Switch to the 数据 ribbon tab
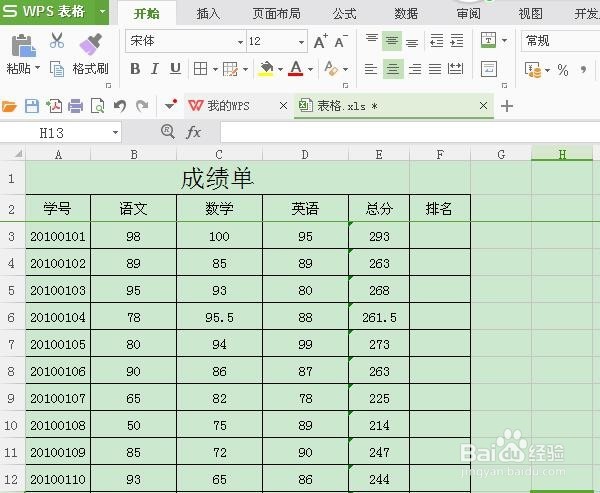Viewport: 600px width, 493px height. tap(406, 14)
